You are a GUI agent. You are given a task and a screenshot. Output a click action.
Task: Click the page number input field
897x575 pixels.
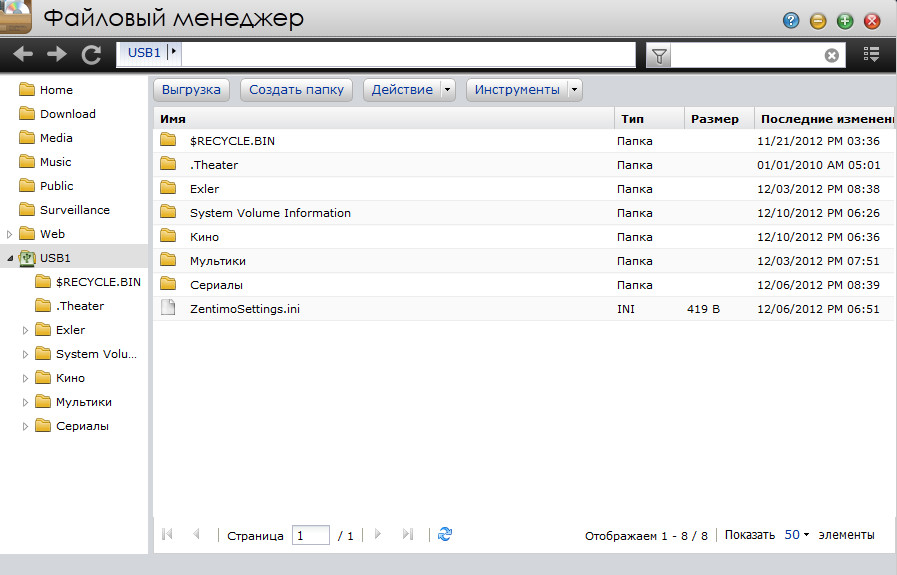coord(311,535)
